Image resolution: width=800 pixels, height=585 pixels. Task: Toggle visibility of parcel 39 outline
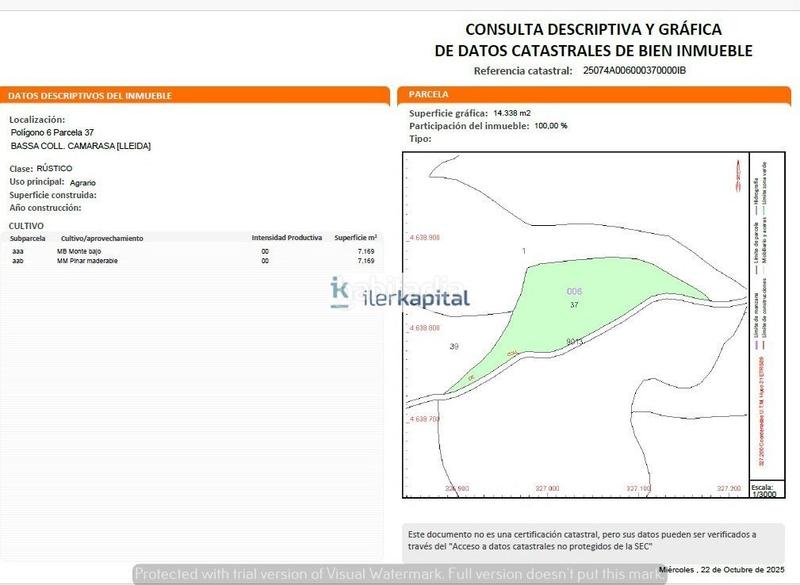pos(453,345)
